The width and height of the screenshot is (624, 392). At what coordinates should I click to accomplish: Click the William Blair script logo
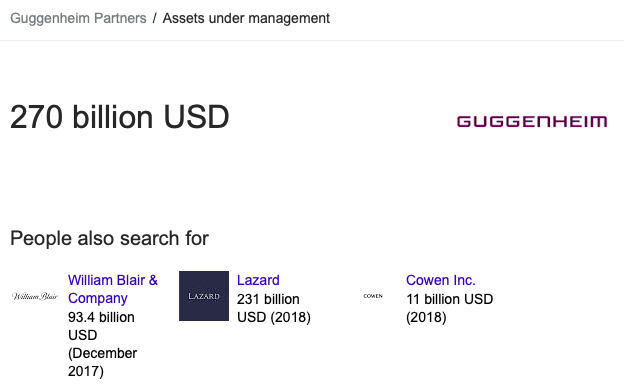tap(35, 296)
